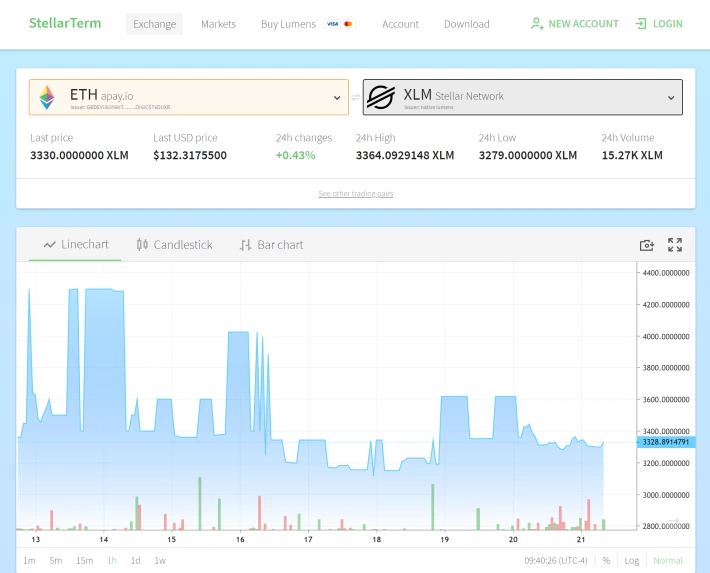Open the XLM Stellar Network dropdown
710x573 pixels.
523,97
